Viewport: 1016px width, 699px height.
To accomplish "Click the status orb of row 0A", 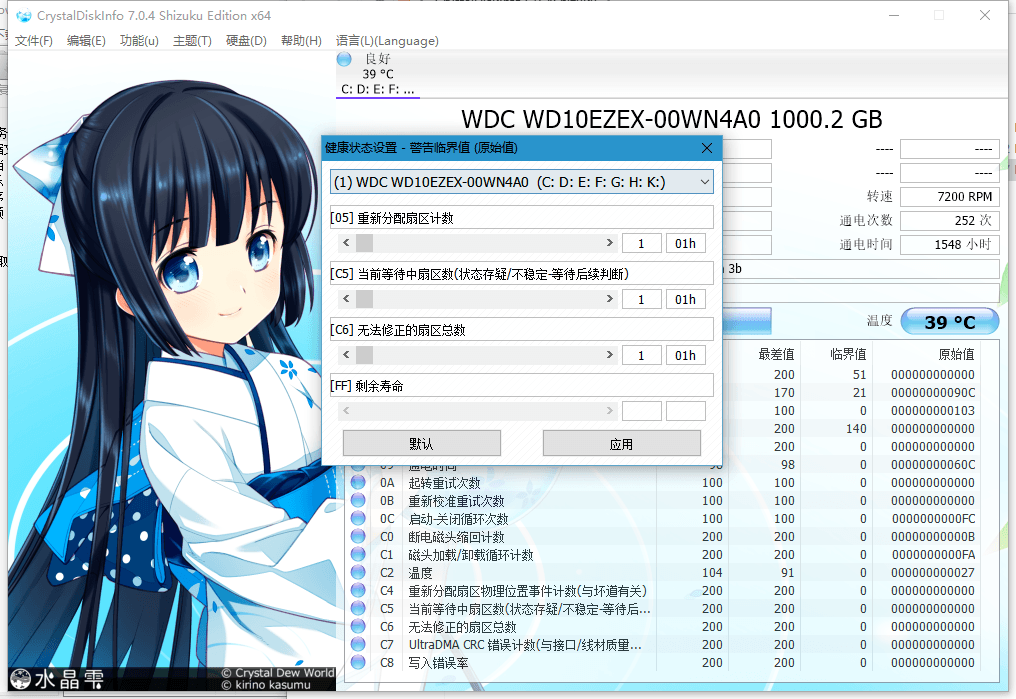I will tap(358, 483).
